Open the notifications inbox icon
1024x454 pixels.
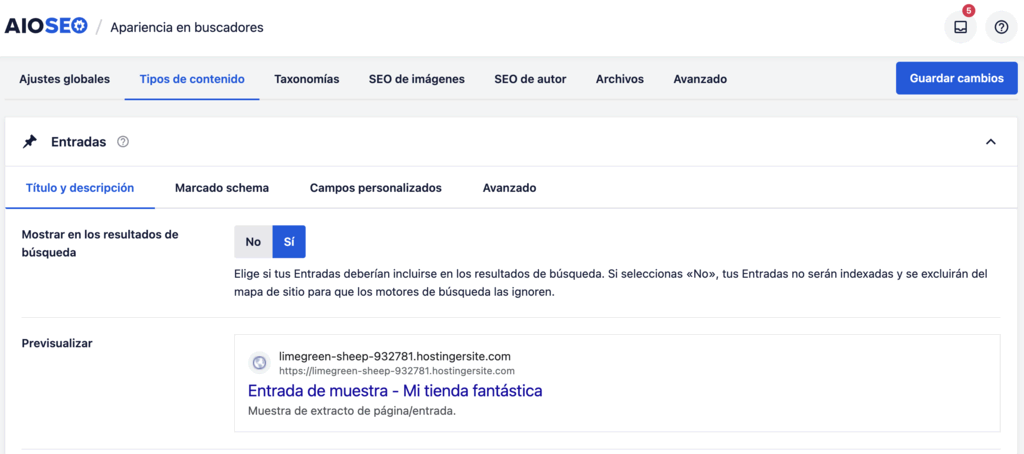[x=960, y=28]
